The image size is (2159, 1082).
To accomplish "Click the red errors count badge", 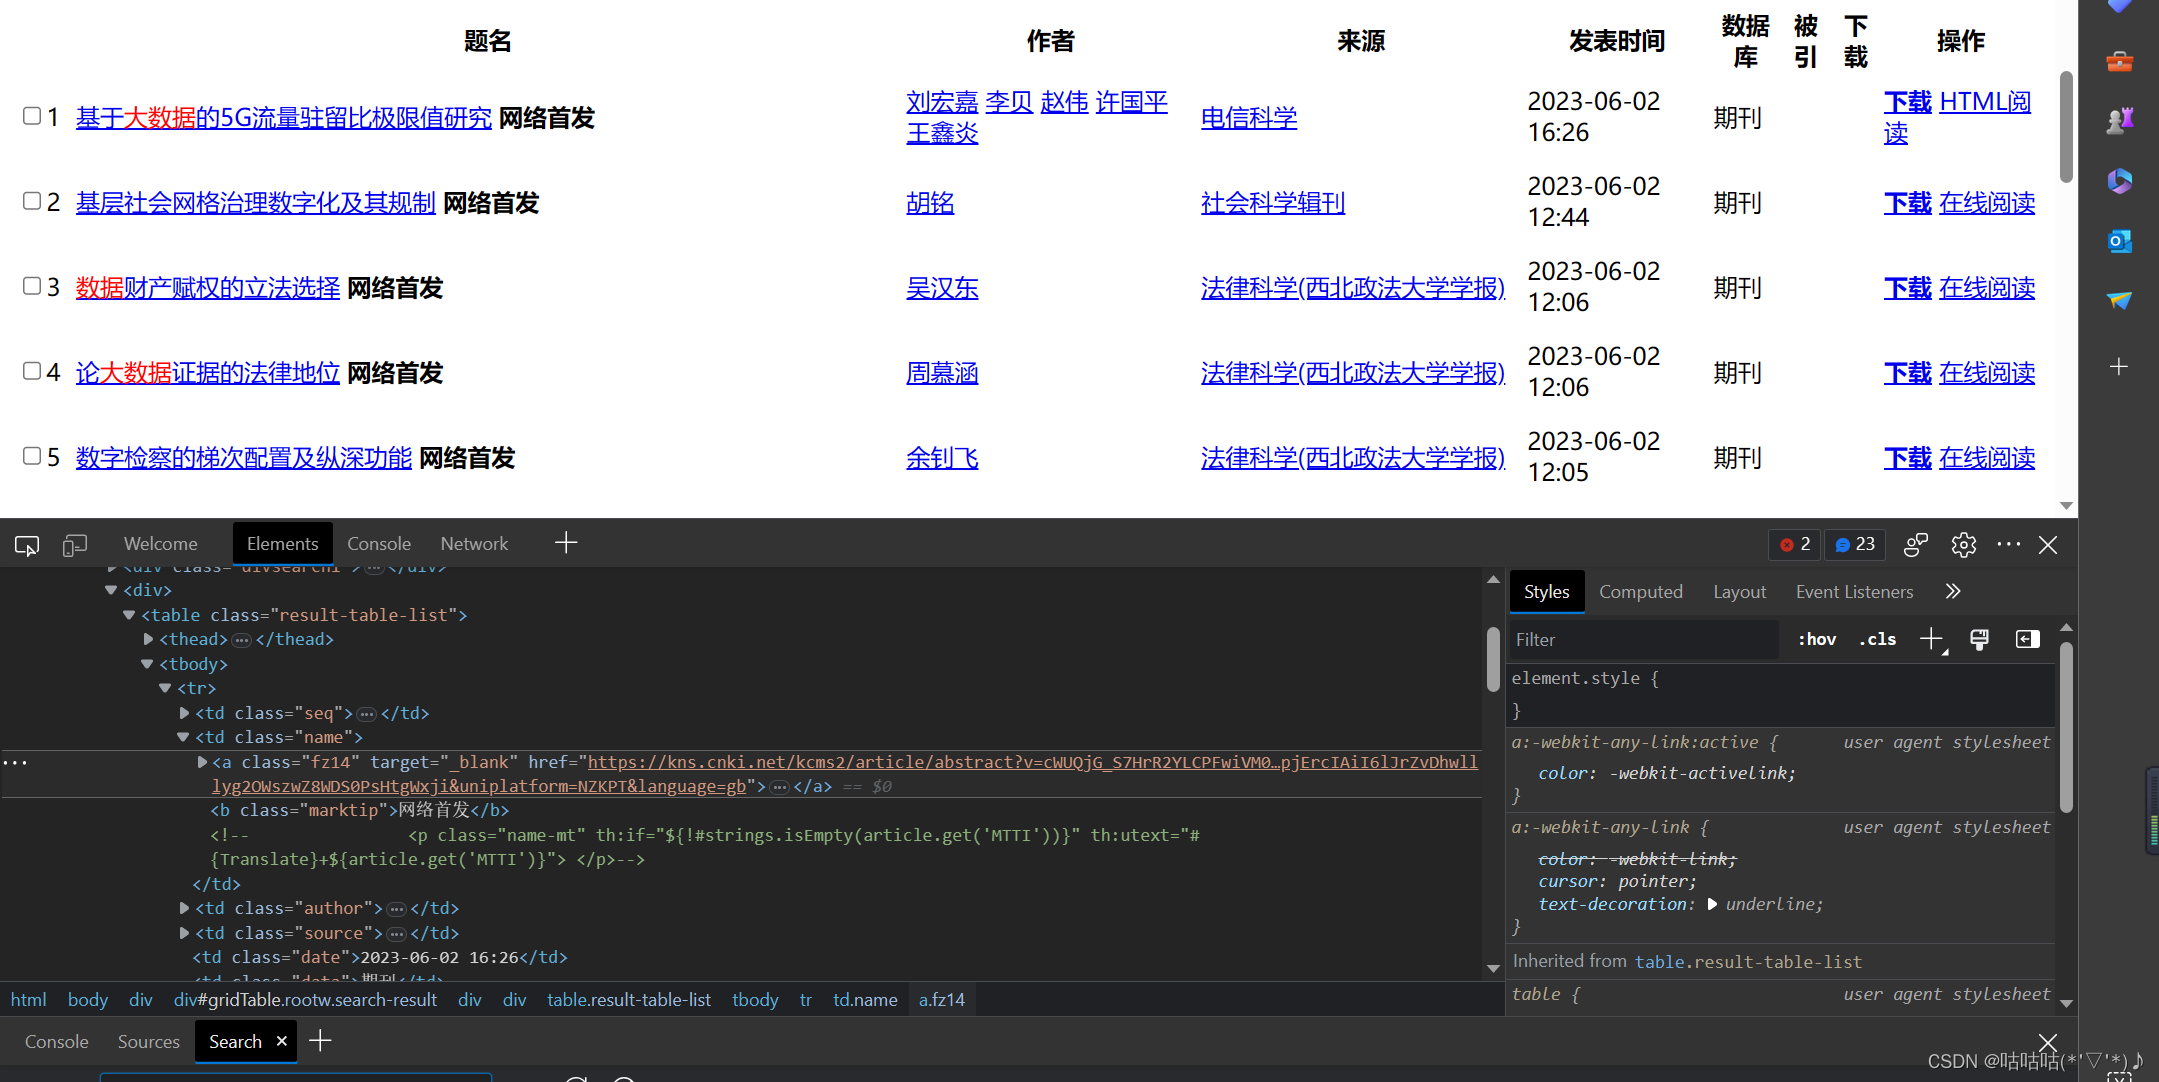I will click(1795, 544).
